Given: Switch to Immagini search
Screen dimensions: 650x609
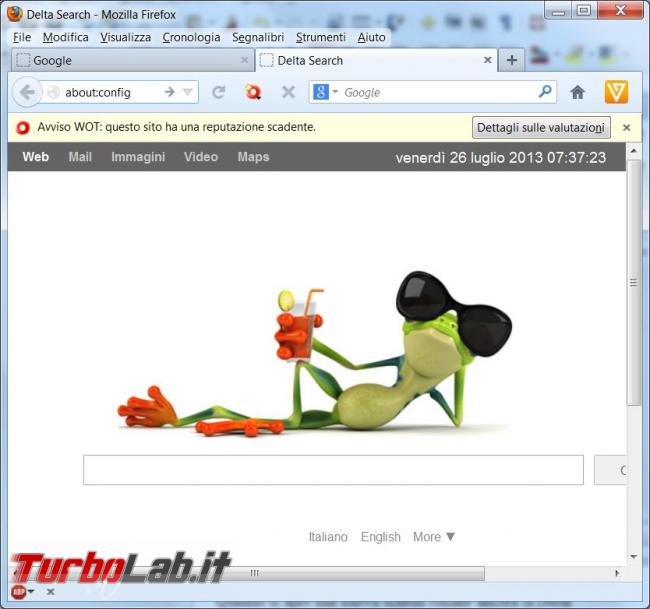Looking at the screenshot, I should click(138, 157).
